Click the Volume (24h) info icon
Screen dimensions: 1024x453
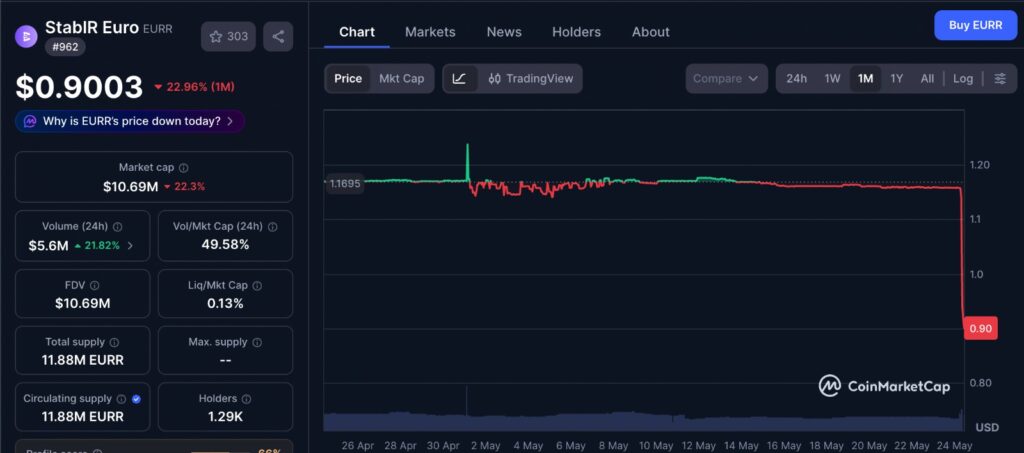pyautogui.click(x=118, y=226)
